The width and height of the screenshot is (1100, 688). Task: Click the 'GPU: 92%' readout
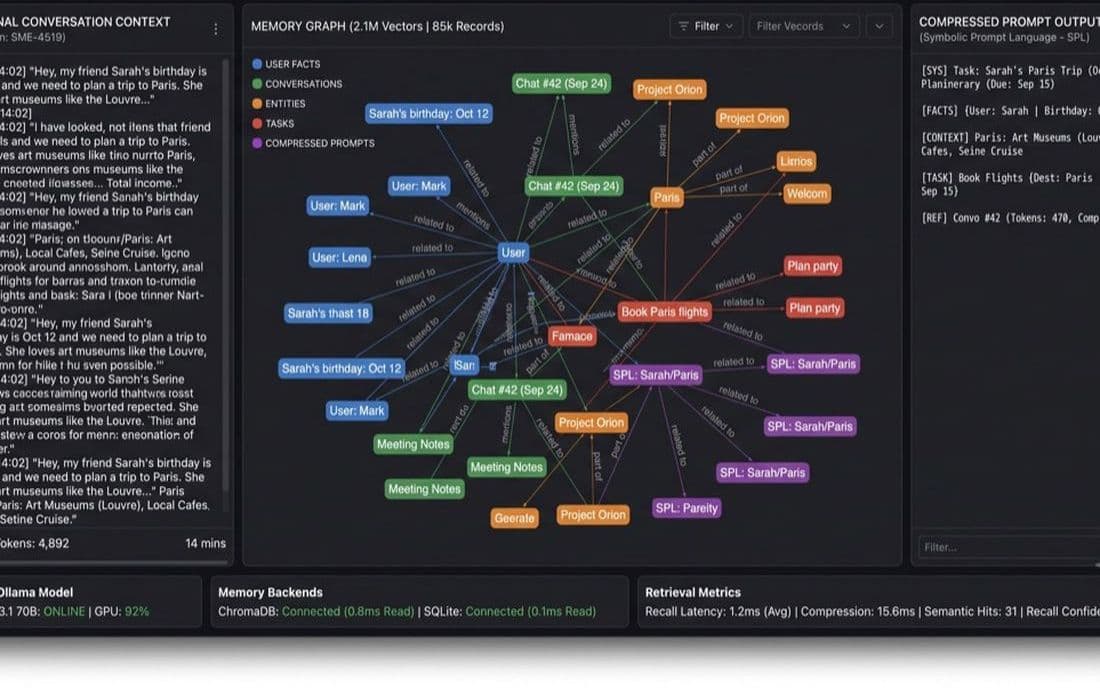(x=122, y=612)
